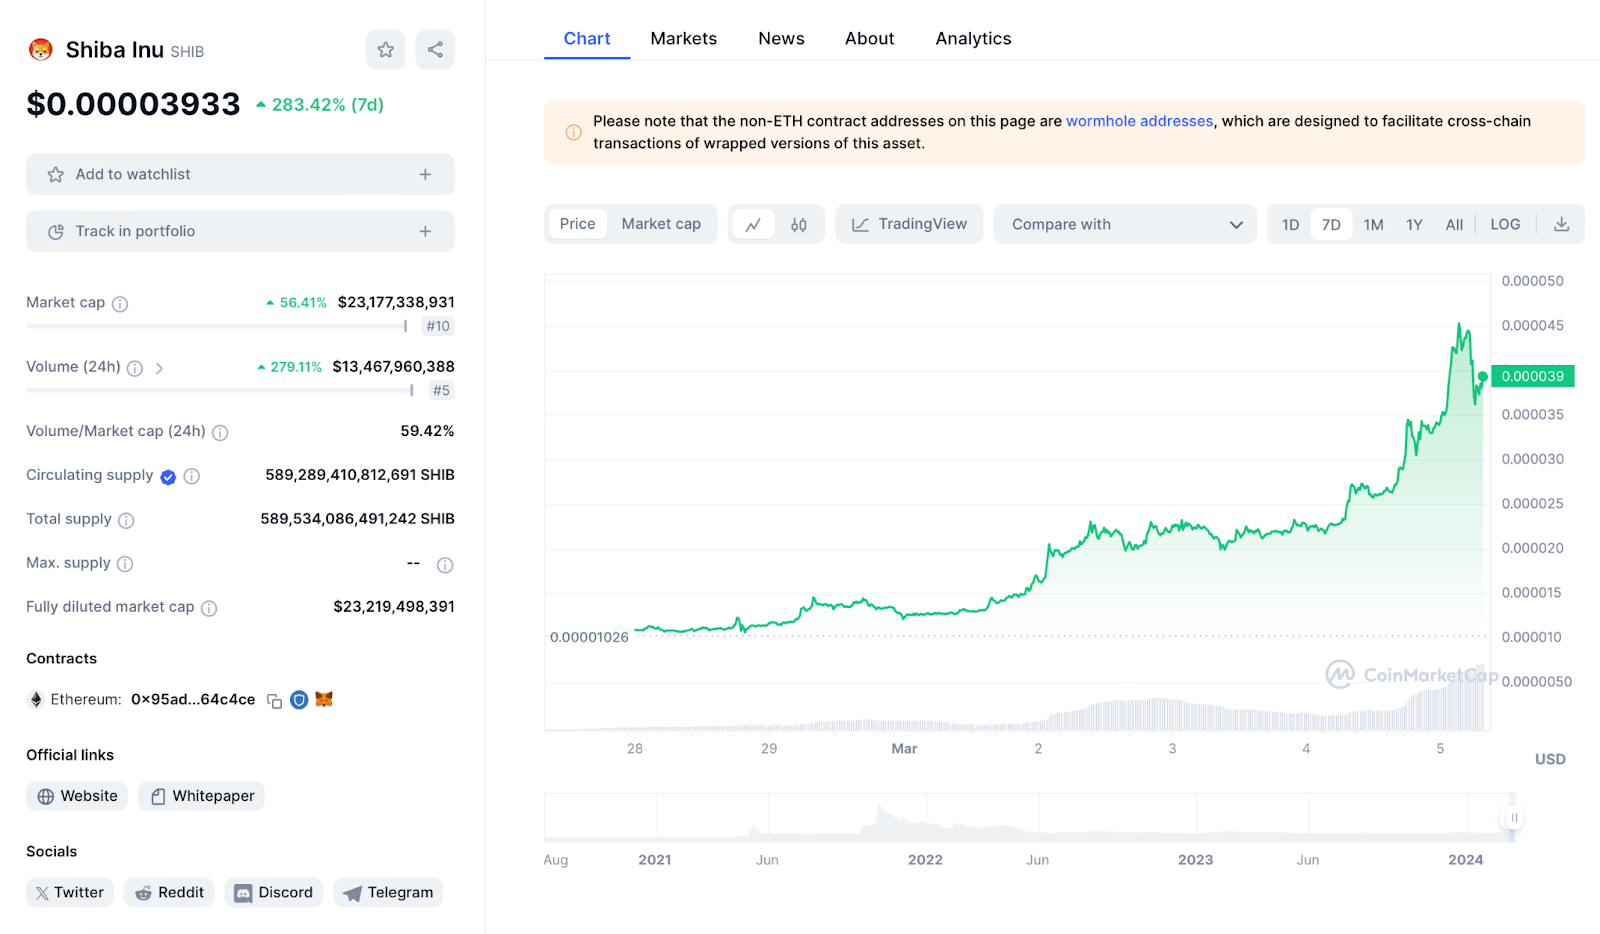Image resolution: width=1600 pixels, height=934 pixels.
Task: Click the blue shield security icon
Action: [x=299, y=700]
